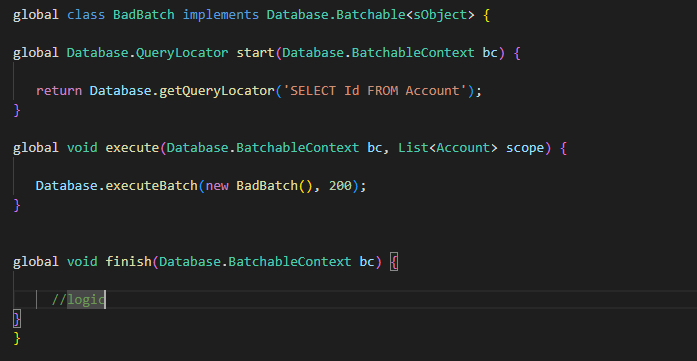
Task: Click the 'finish' method name
Action: [128, 261]
